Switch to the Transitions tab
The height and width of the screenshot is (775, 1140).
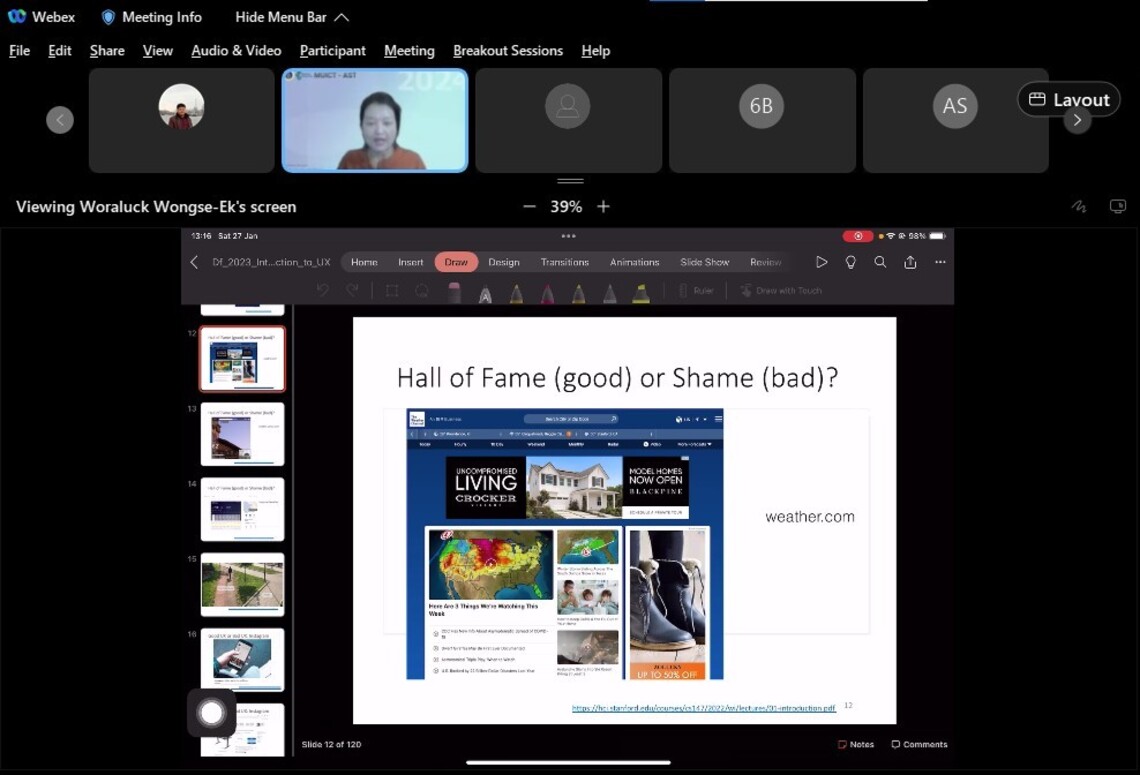pyautogui.click(x=564, y=262)
